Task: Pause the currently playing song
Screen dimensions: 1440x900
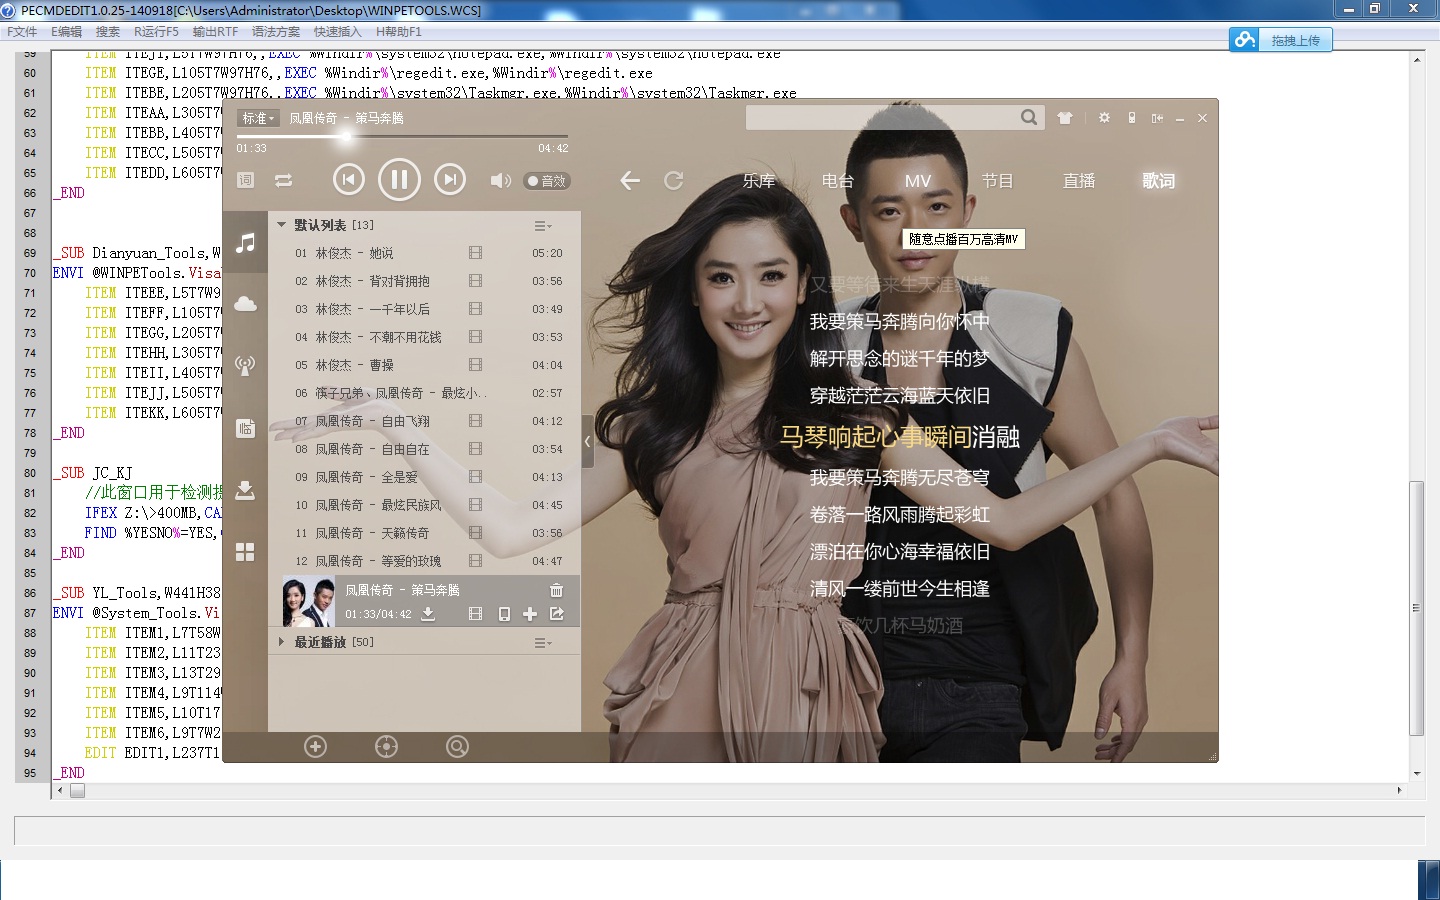Action: click(x=399, y=180)
